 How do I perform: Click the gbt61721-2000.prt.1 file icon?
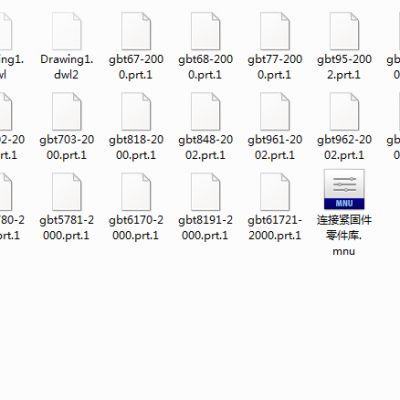click(275, 192)
